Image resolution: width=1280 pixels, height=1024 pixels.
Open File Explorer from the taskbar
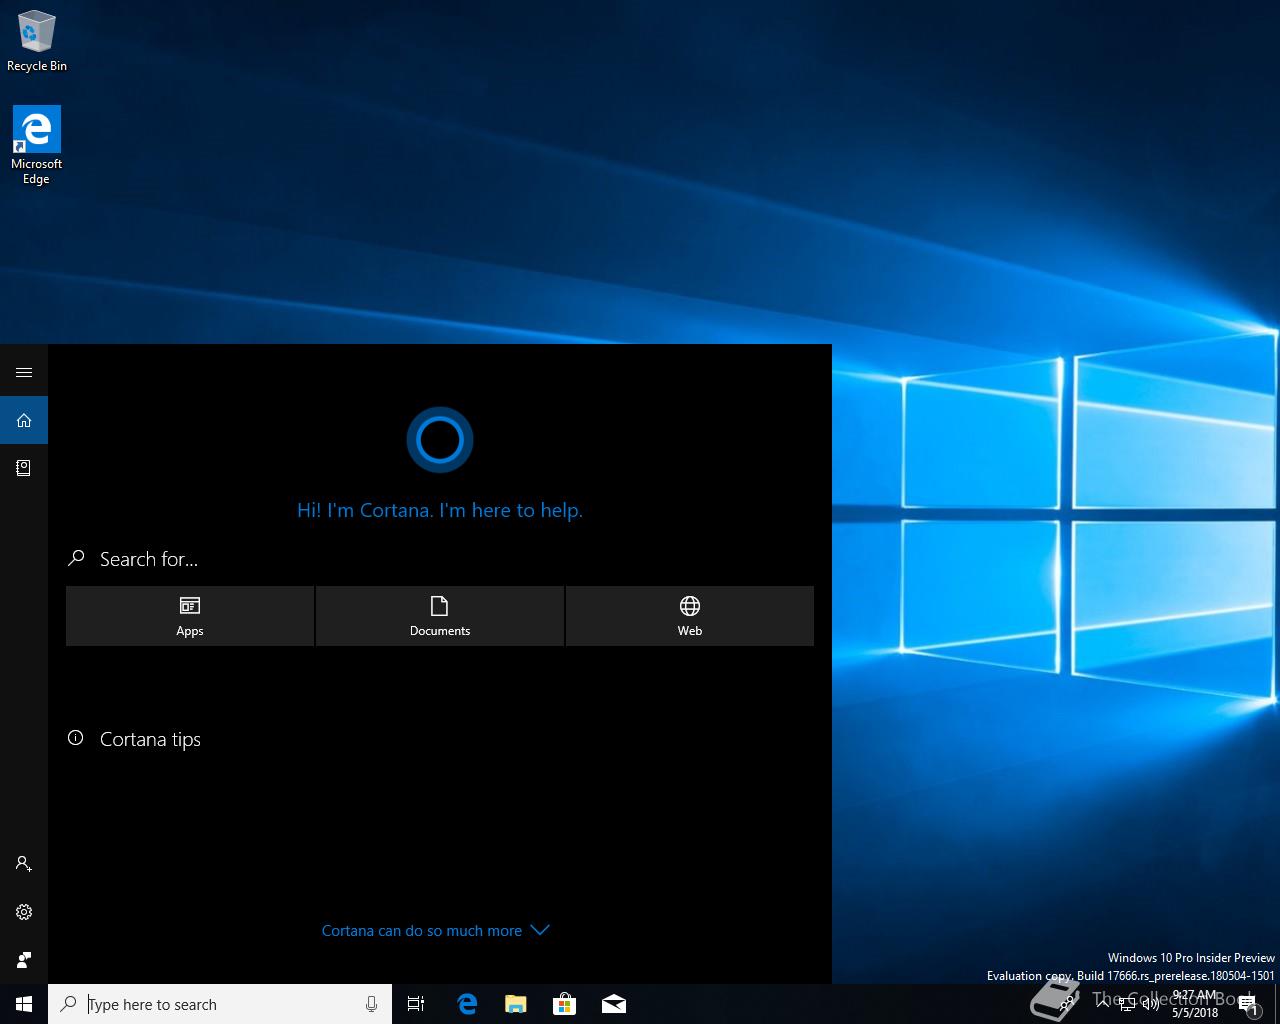pos(515,1004)
